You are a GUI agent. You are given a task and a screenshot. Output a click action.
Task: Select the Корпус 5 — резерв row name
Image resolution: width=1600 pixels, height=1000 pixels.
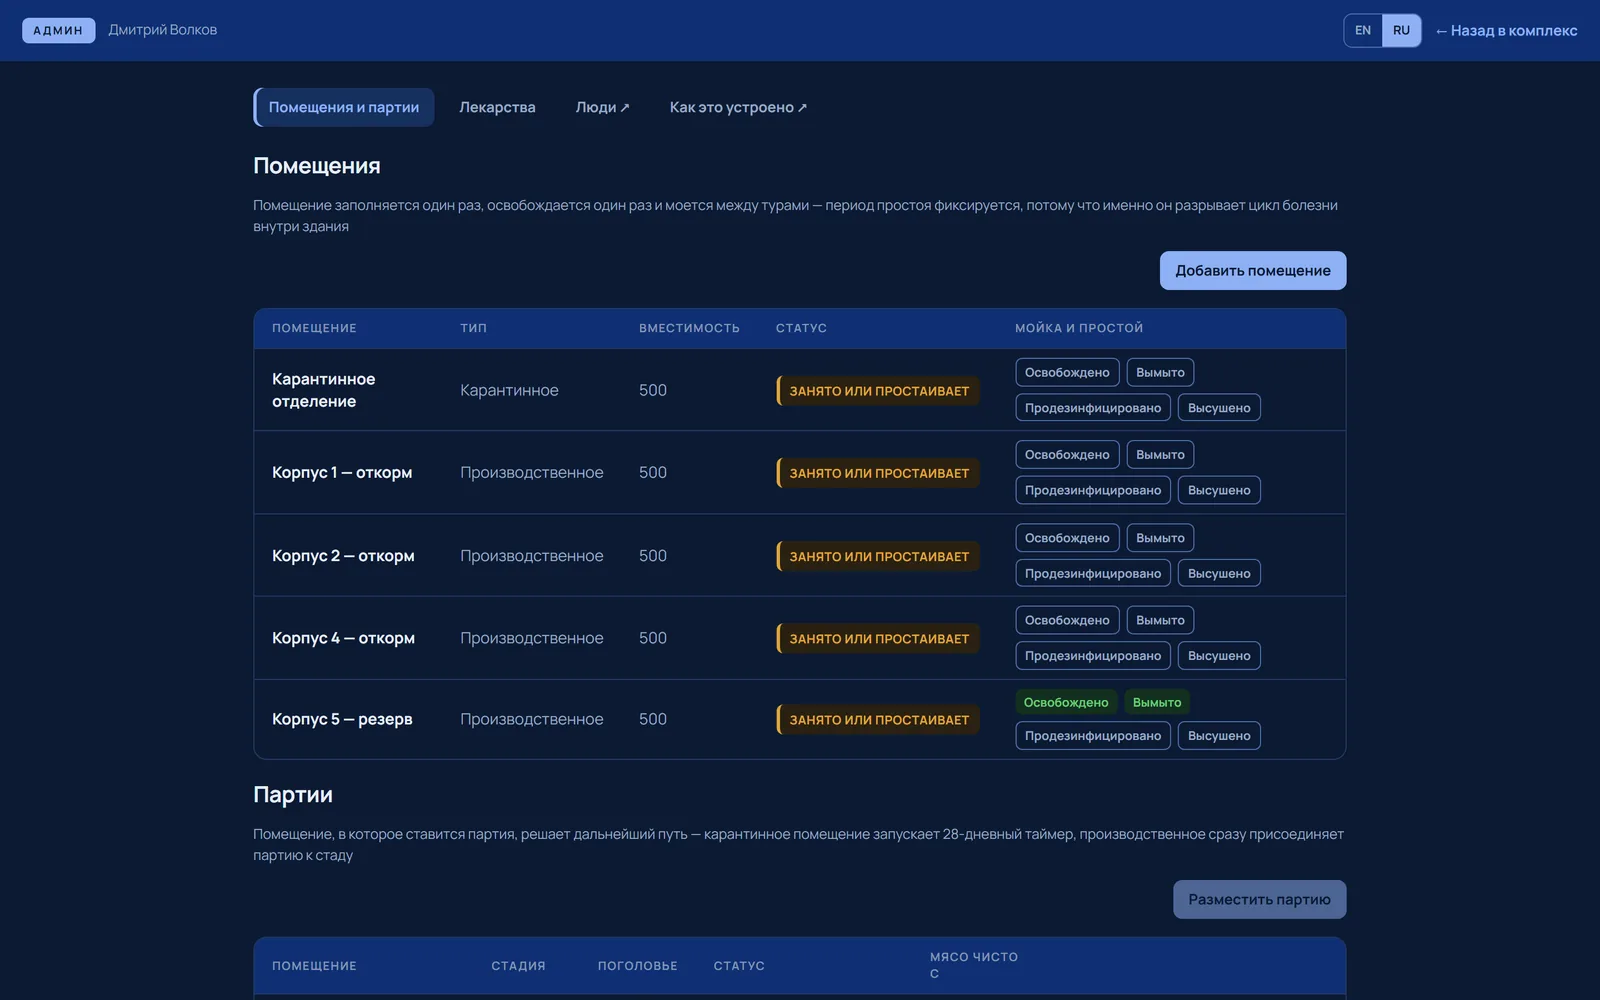[342, 719]
